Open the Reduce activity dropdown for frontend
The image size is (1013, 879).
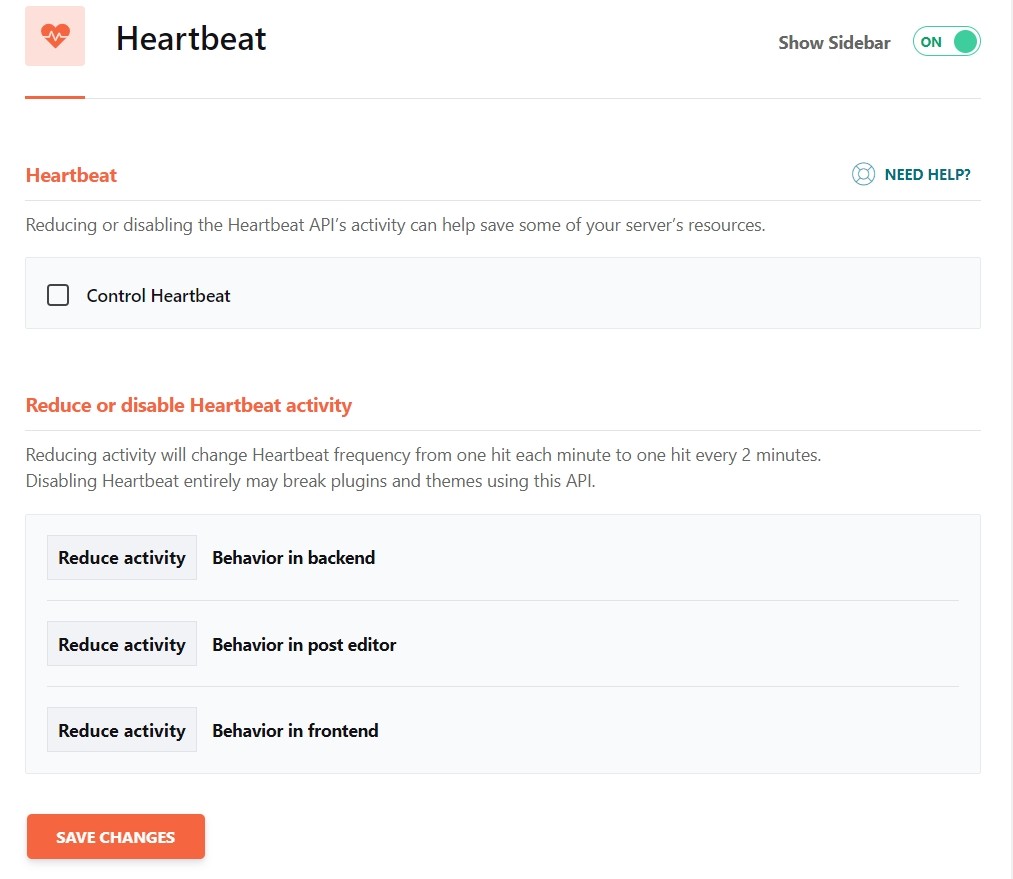tap(122, 731)
